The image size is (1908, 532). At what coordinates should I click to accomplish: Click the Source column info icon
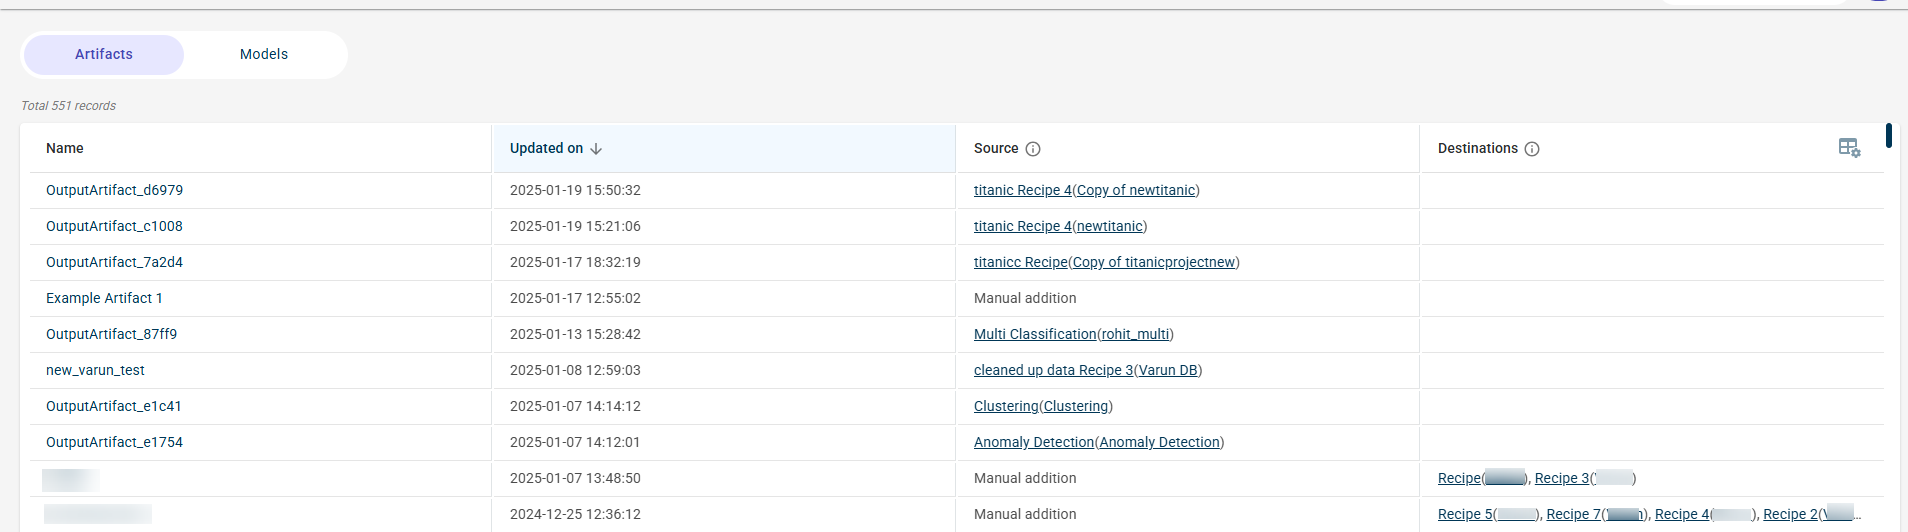1033,149
